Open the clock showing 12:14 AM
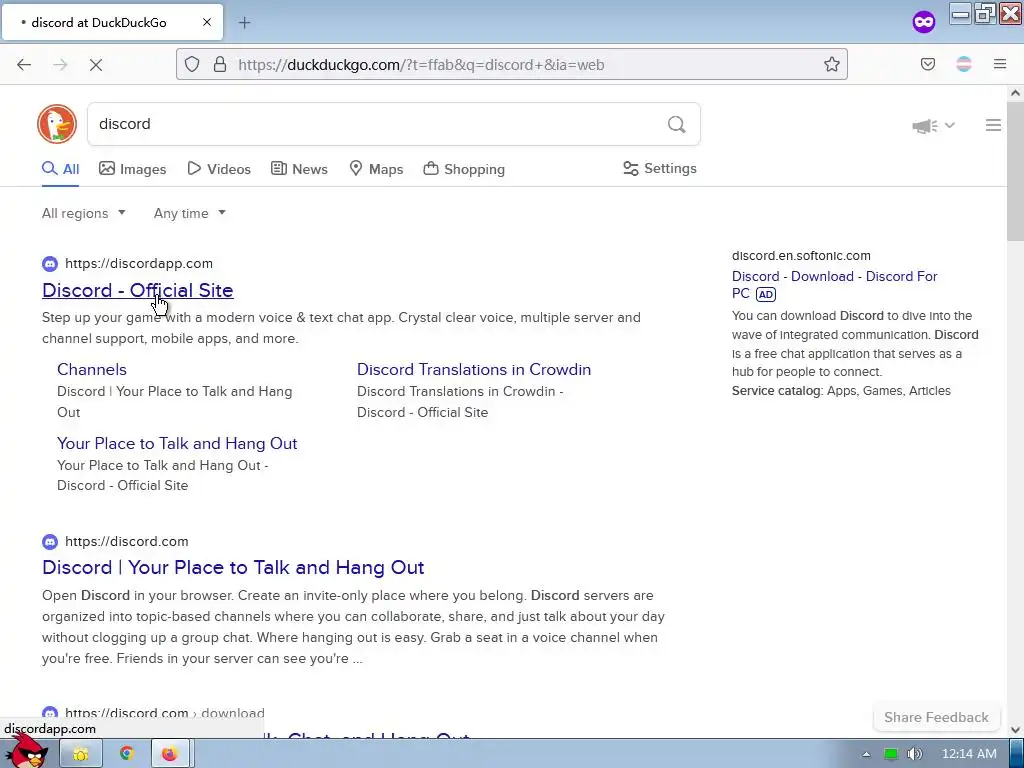1024x768 pixels. point(969,754)
